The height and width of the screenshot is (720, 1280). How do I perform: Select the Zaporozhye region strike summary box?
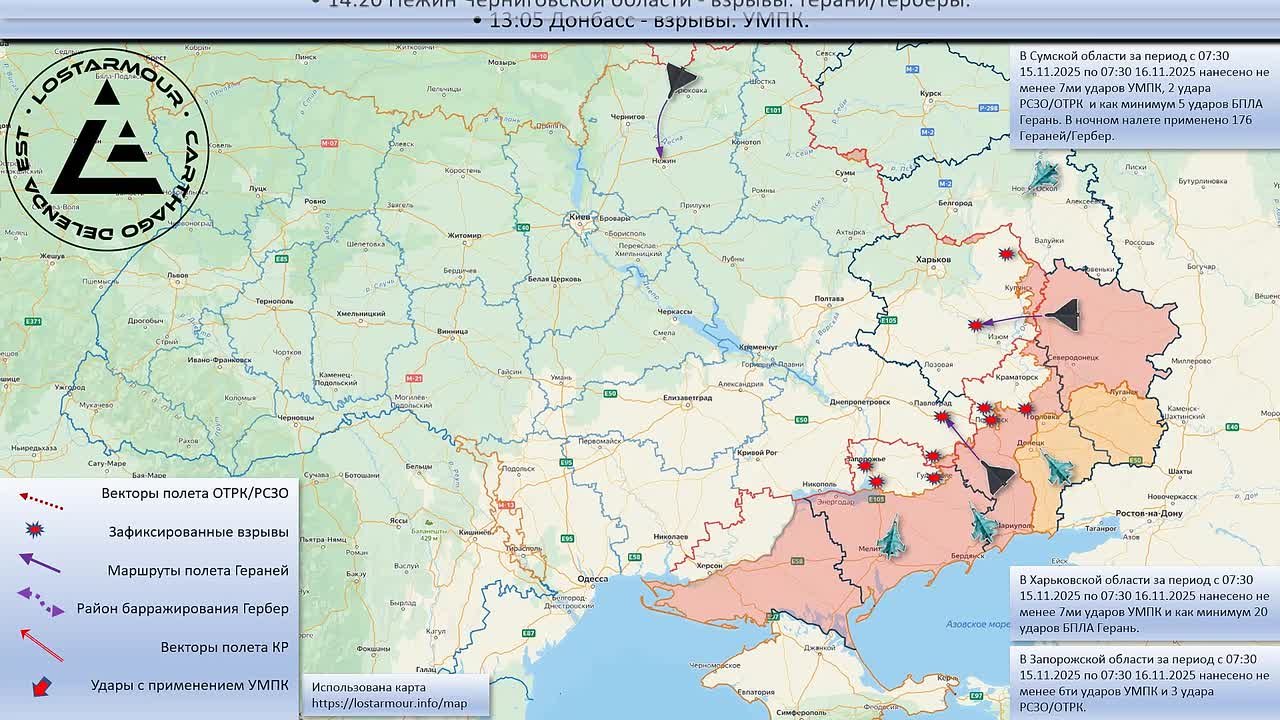coord(1143,683)
